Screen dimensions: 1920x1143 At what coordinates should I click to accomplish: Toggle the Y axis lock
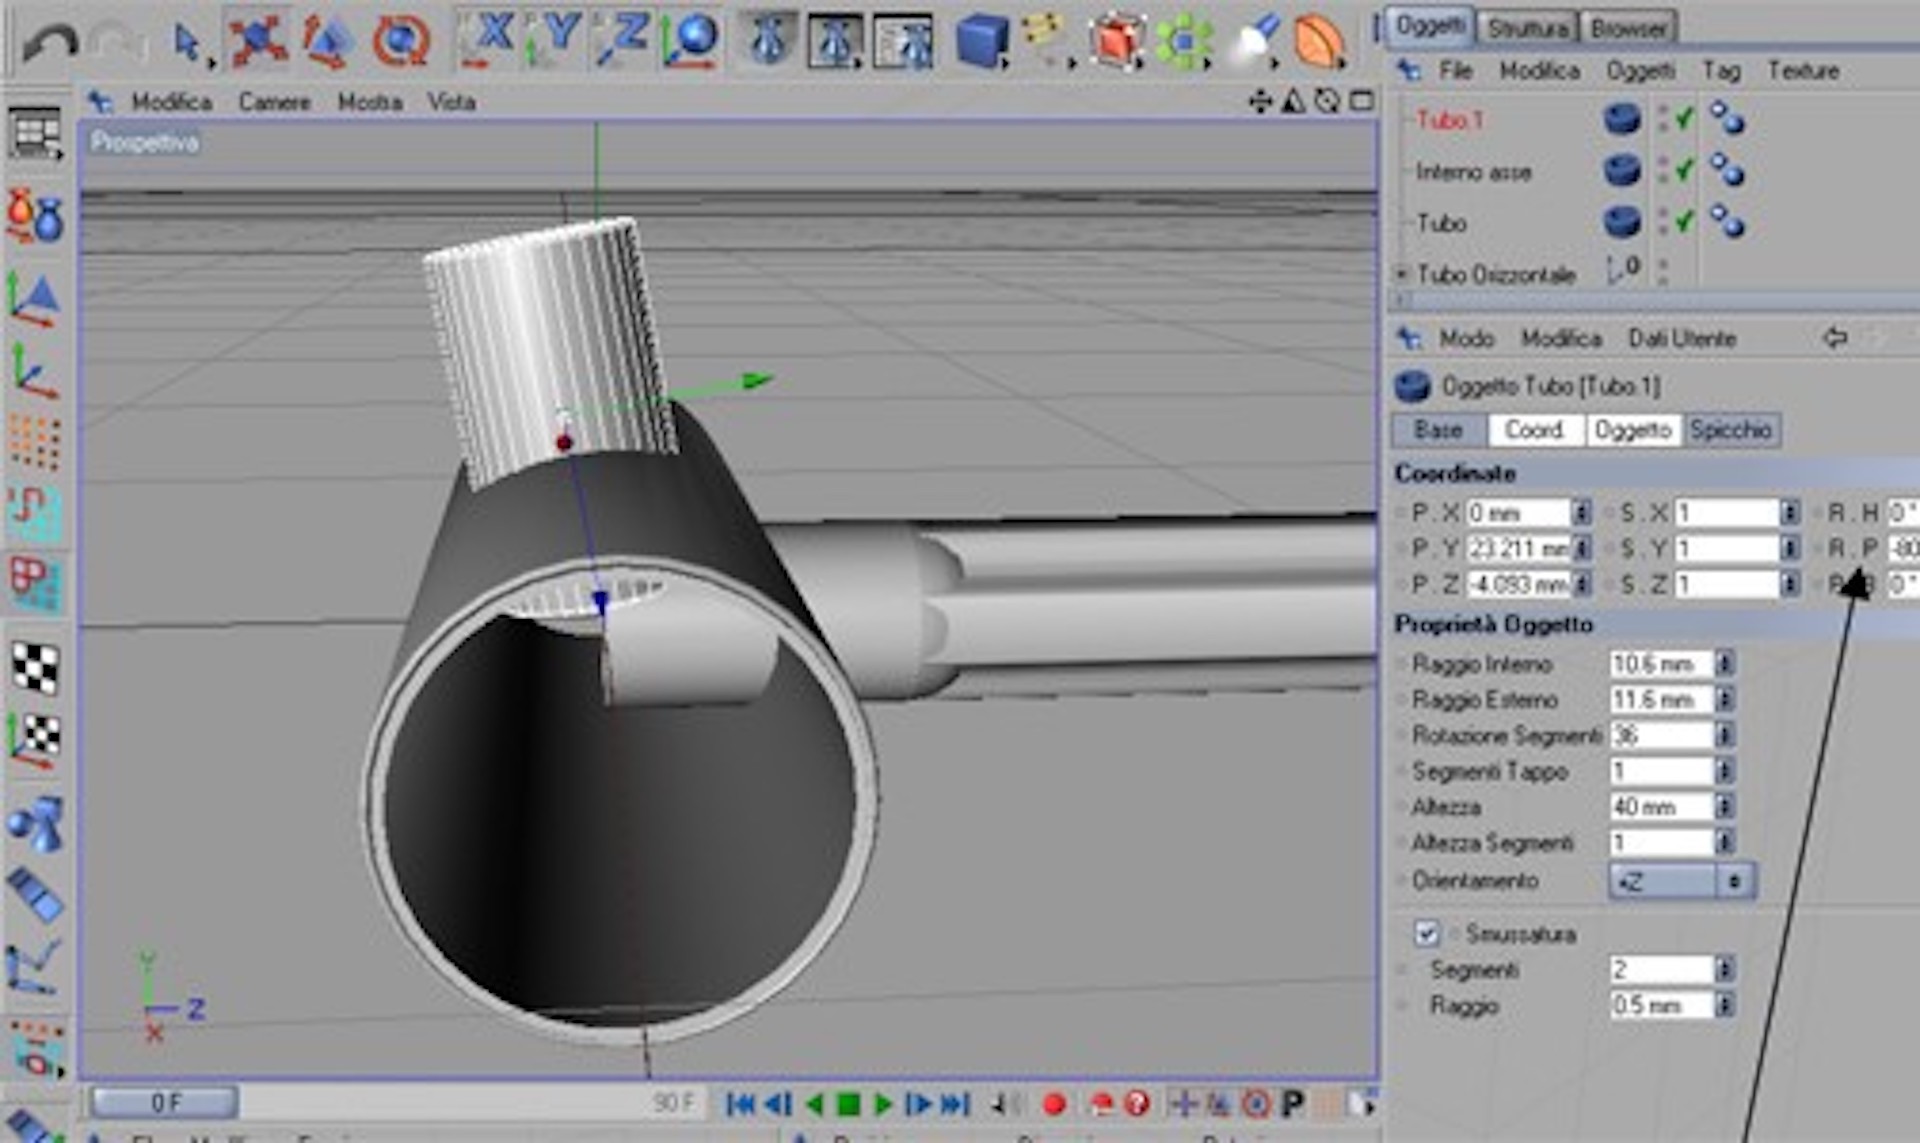[x=554, y=40]
